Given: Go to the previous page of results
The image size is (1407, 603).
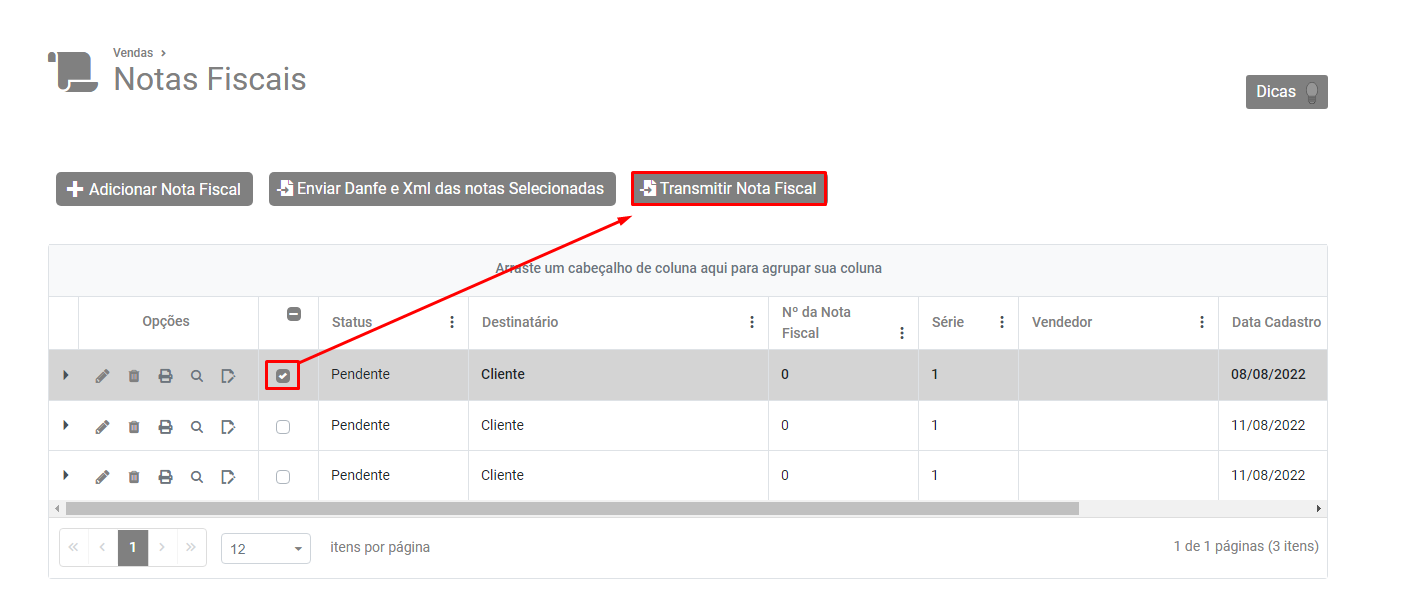Looking at the screenshot, I should [x=103, y=548].
